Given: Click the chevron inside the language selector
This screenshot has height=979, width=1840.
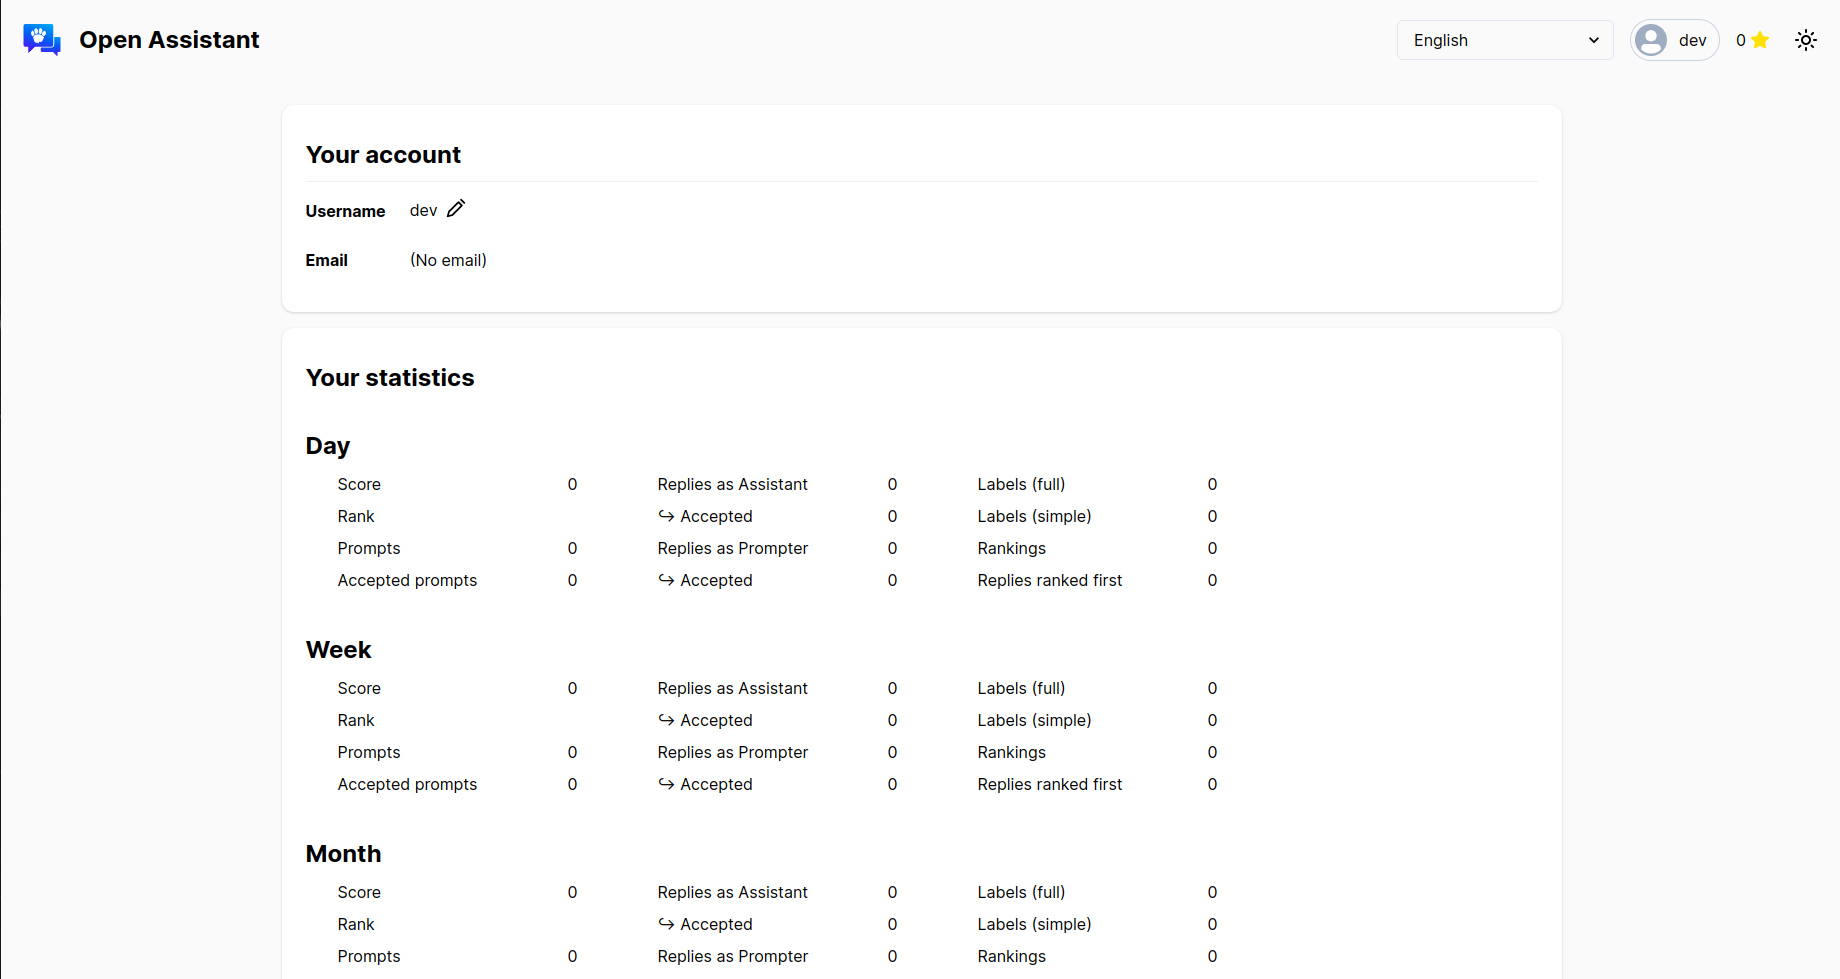Looking at the screenshot, I should click(1594, 40).
